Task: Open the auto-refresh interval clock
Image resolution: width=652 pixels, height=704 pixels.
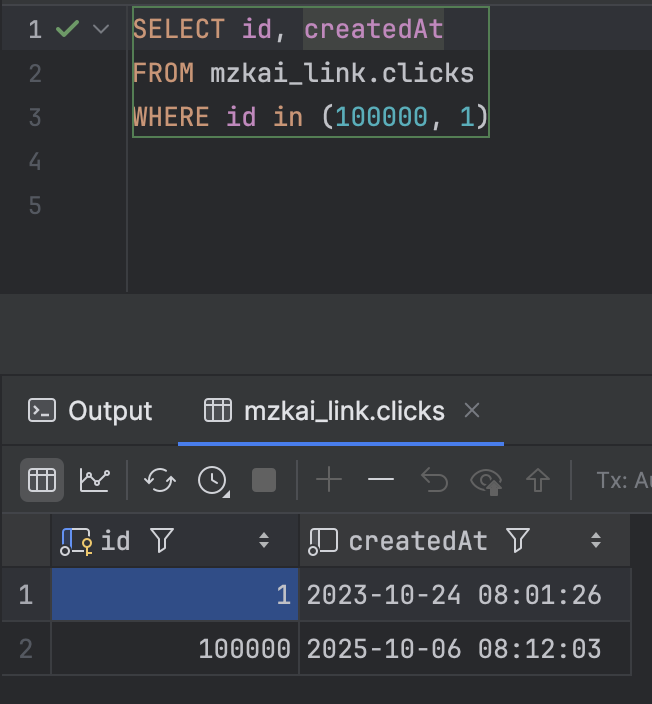Action: (x=212, y=481)
